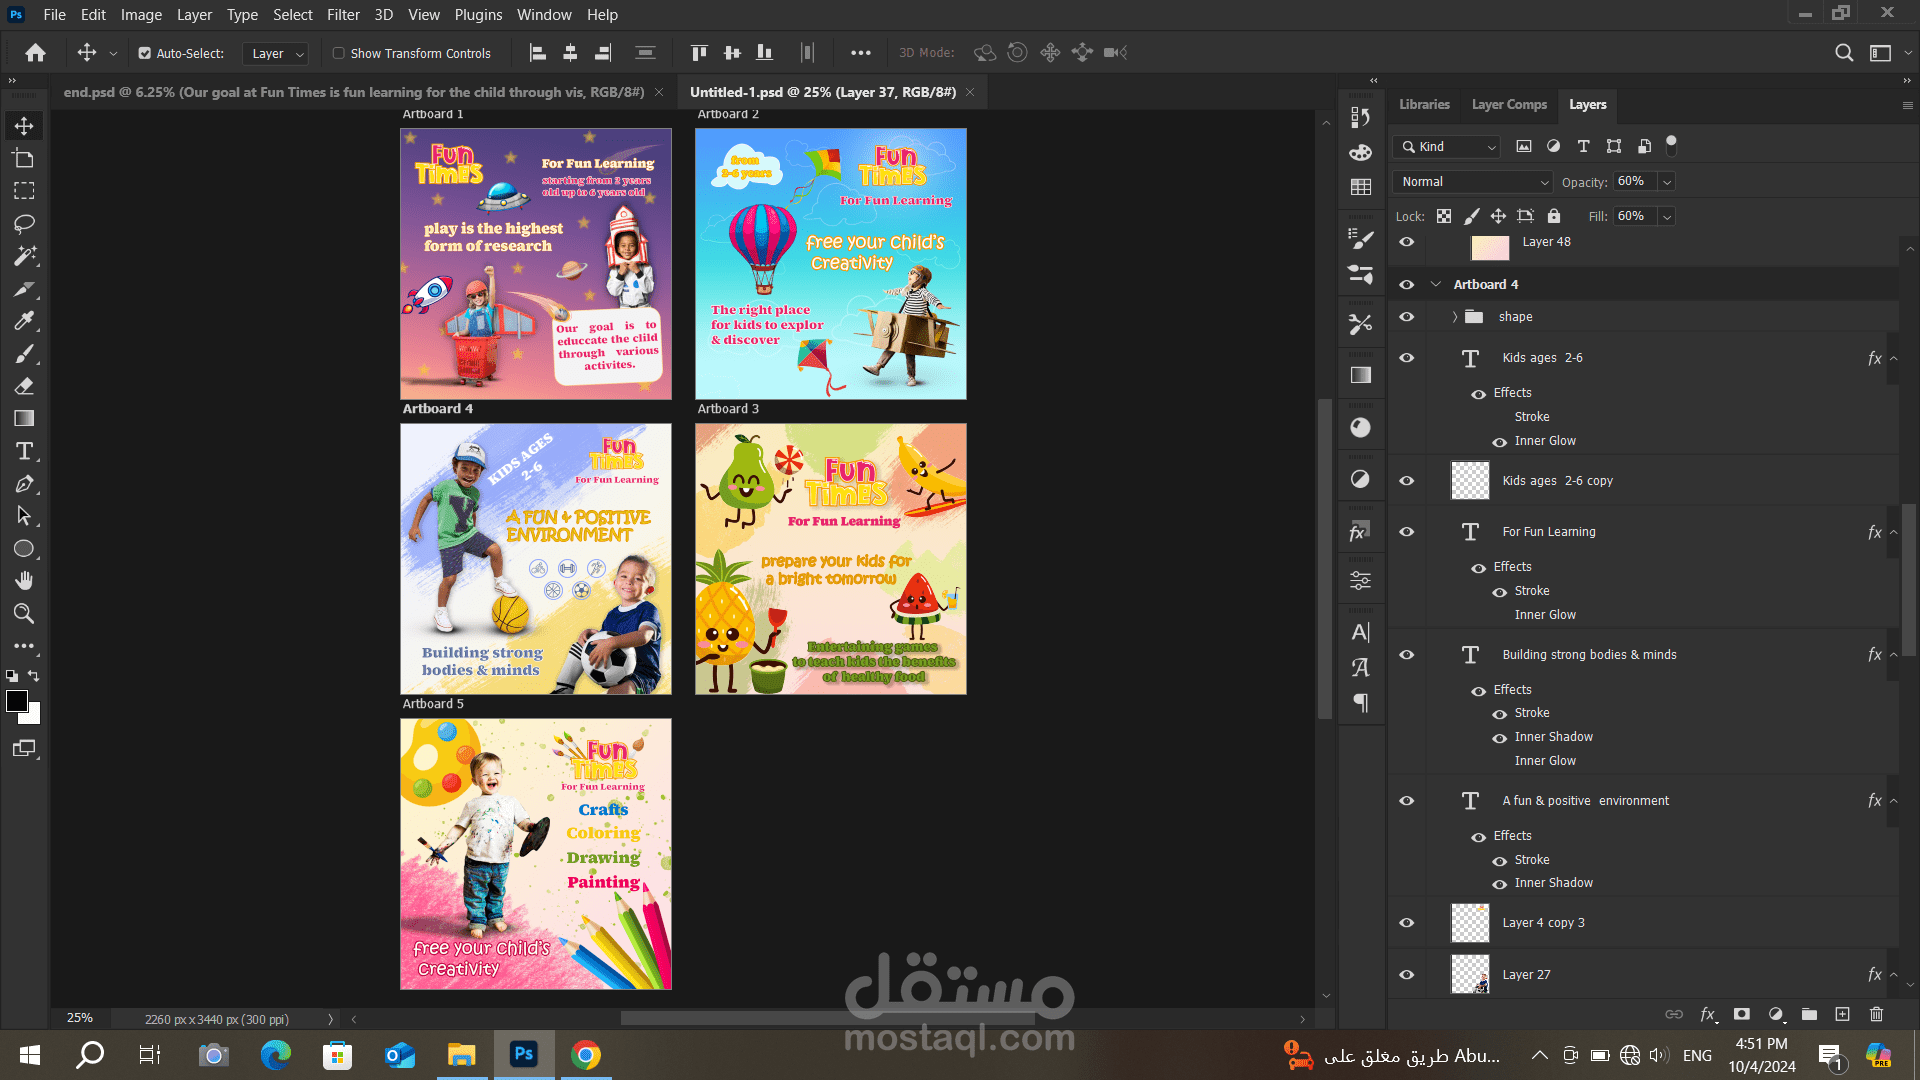Hide the Artboard 4 visibility eye
Image resolution: width=1920 pixels, height=1080 pixels.
(1407, 285)
